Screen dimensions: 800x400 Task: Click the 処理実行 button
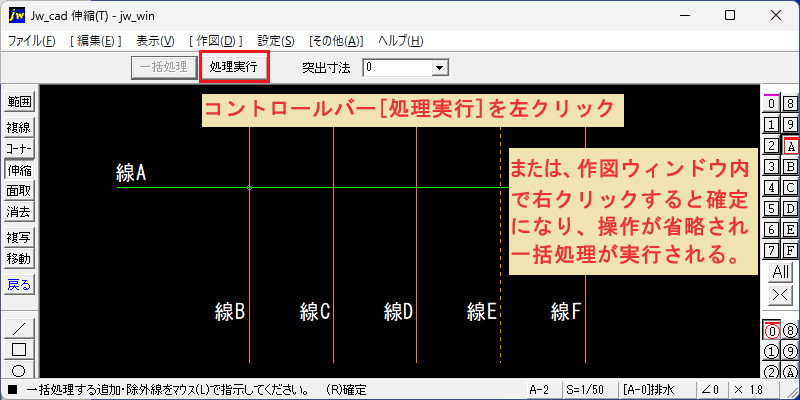point(234,67)
